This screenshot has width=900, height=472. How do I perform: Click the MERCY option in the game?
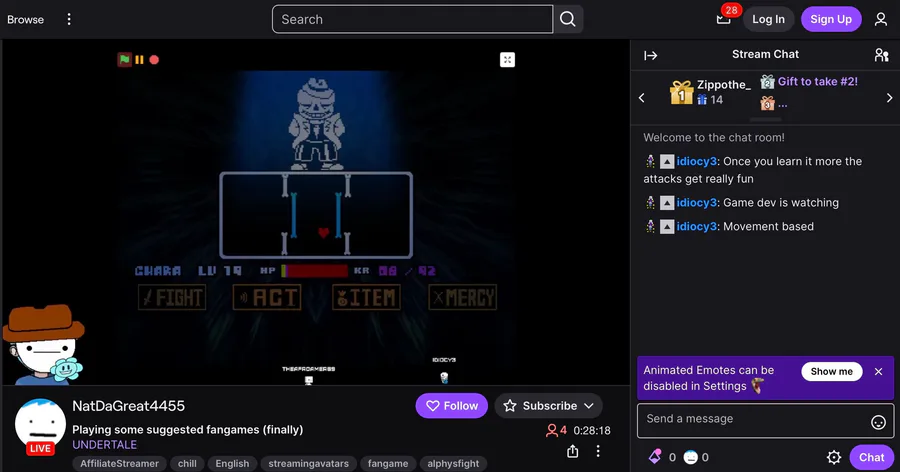tap(463, 297)
